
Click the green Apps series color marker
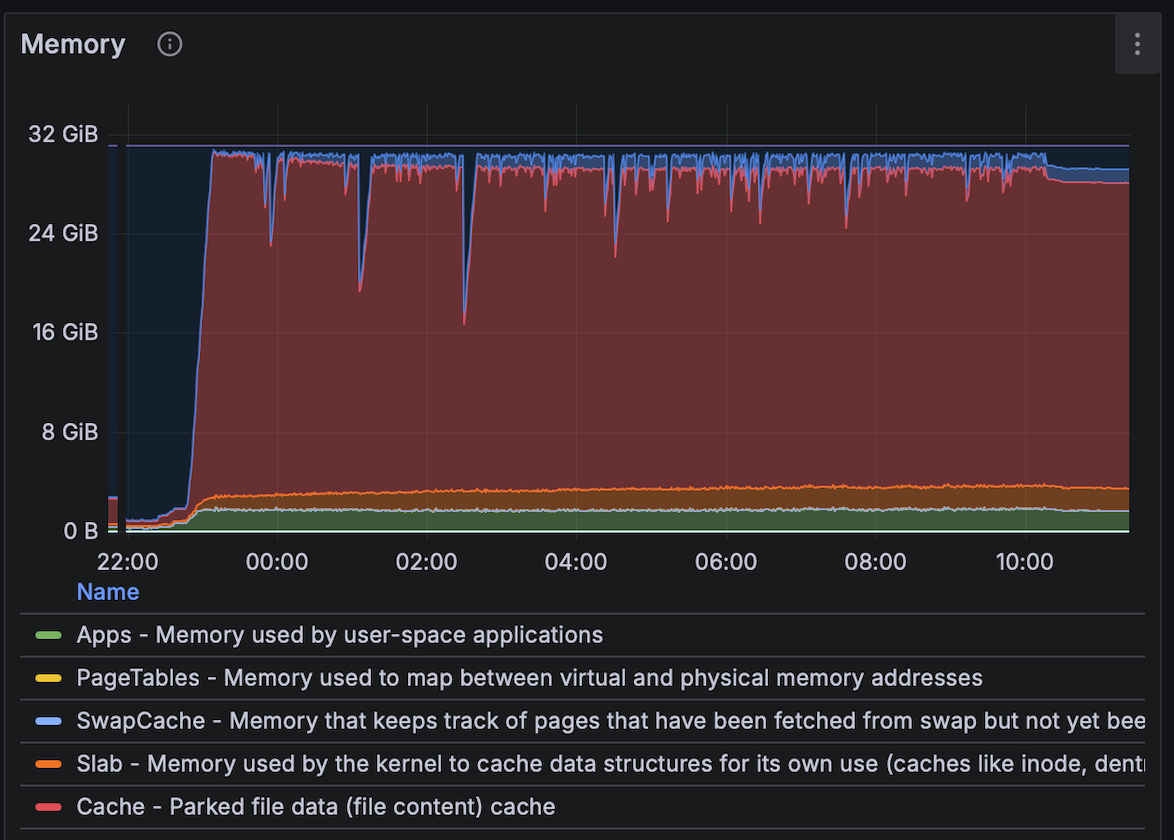[48, 635]
